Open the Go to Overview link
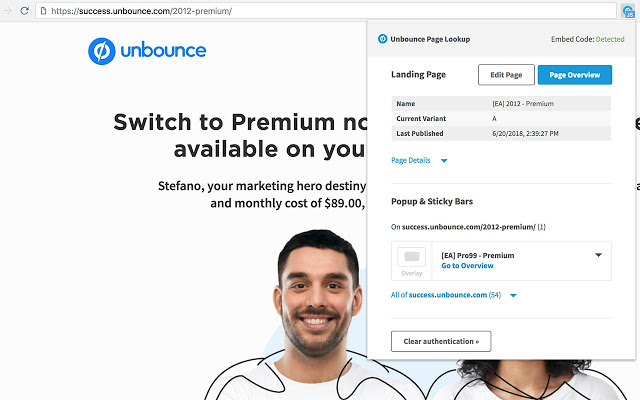The image size is (640, 400). 467,266
